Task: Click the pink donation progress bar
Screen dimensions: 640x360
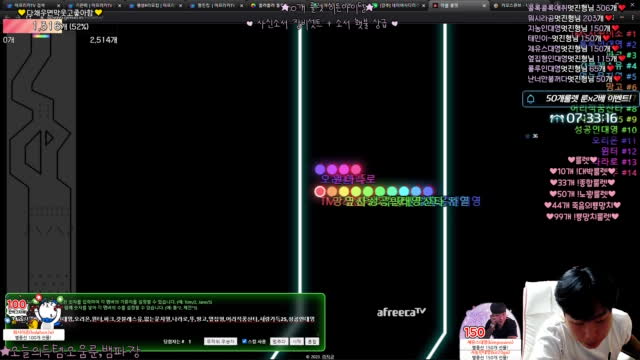Action: [33, 27]
